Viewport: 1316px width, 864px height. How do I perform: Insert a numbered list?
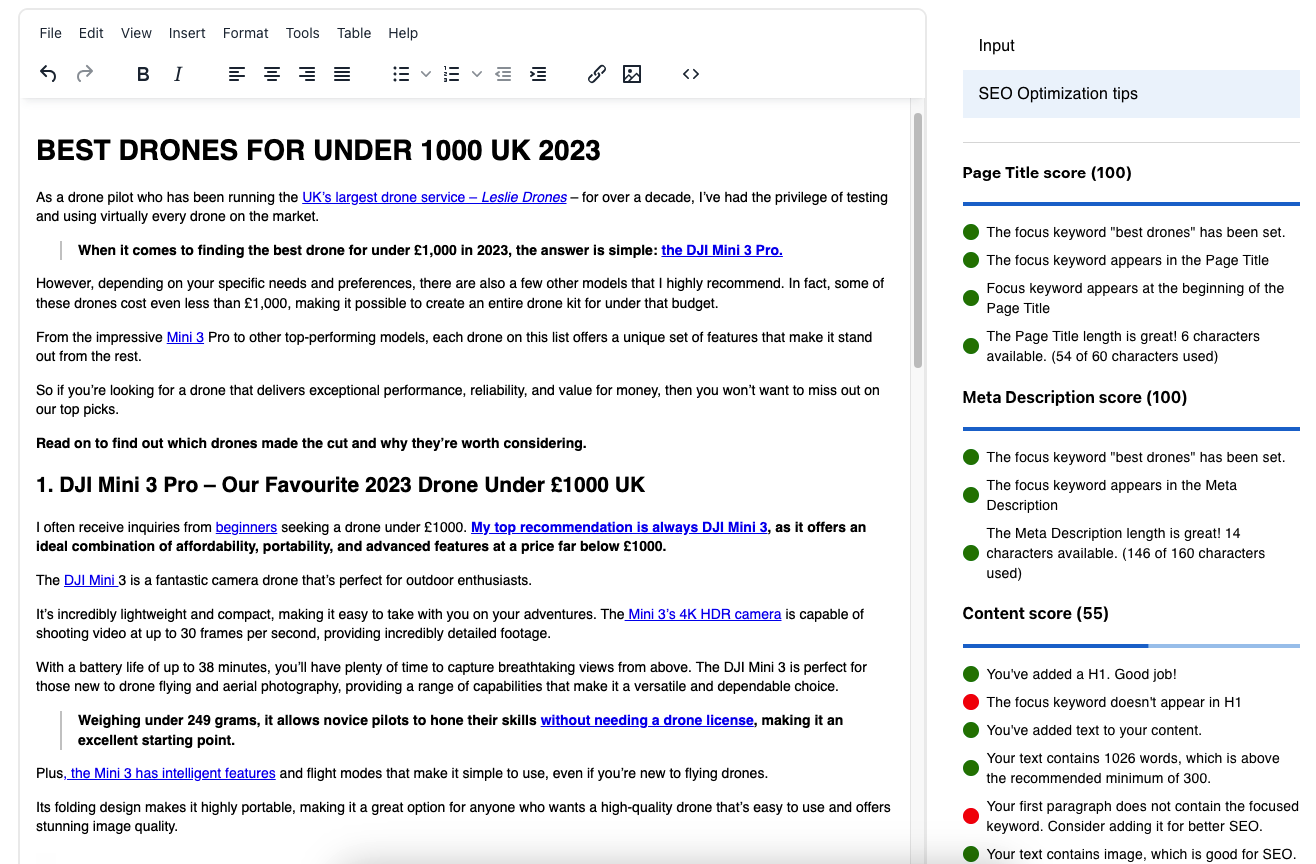tap(452, 74)
